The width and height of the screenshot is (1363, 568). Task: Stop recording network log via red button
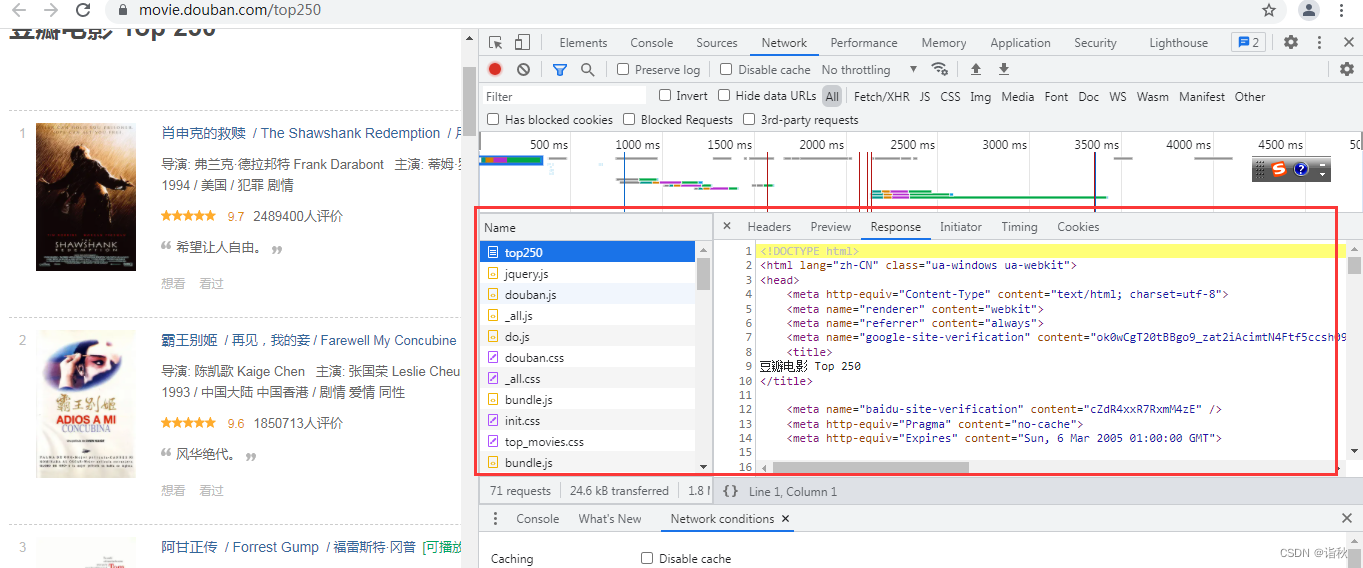(495, 69)
